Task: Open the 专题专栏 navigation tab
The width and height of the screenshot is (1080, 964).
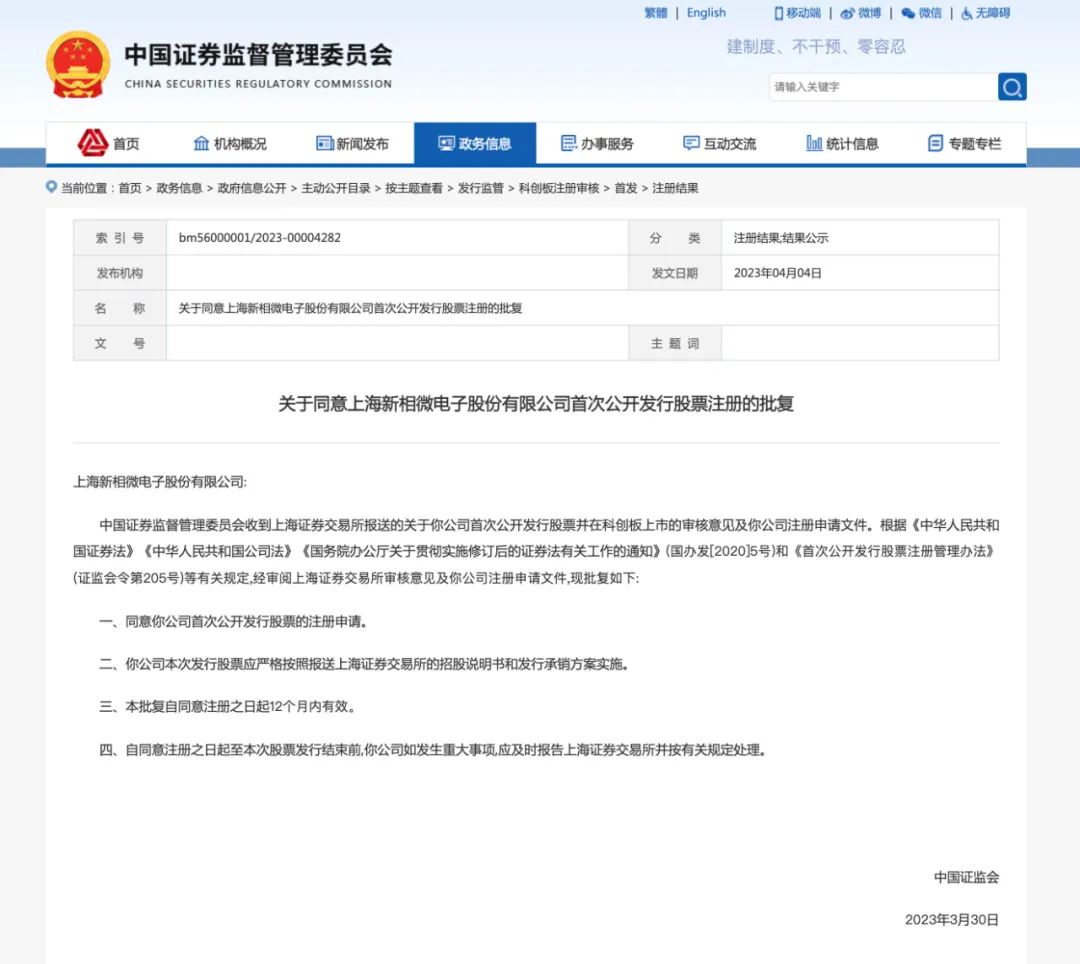Action: (964, 143)
